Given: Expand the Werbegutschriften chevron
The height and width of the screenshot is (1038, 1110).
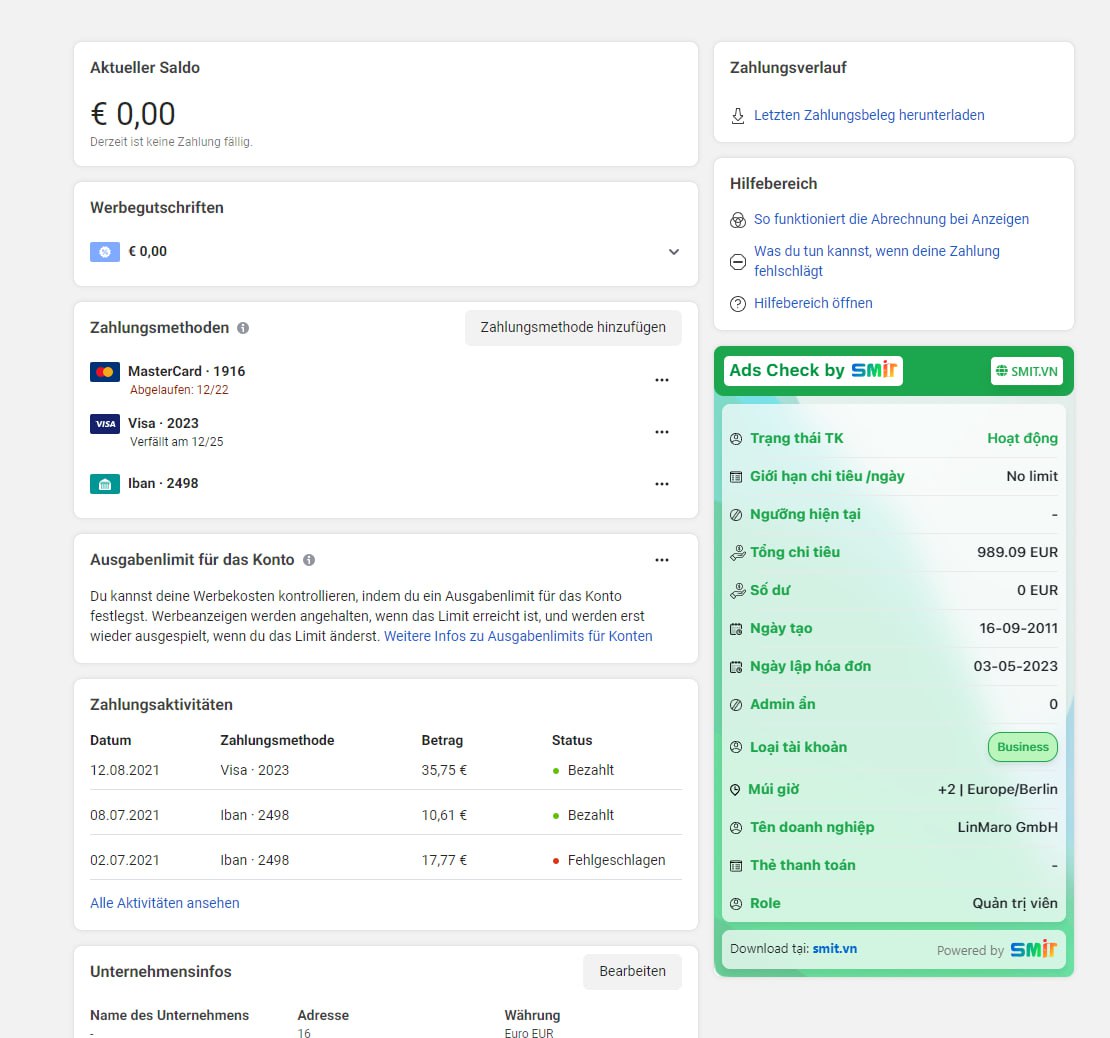Looking at the screenshot, I should coord(673,252).
